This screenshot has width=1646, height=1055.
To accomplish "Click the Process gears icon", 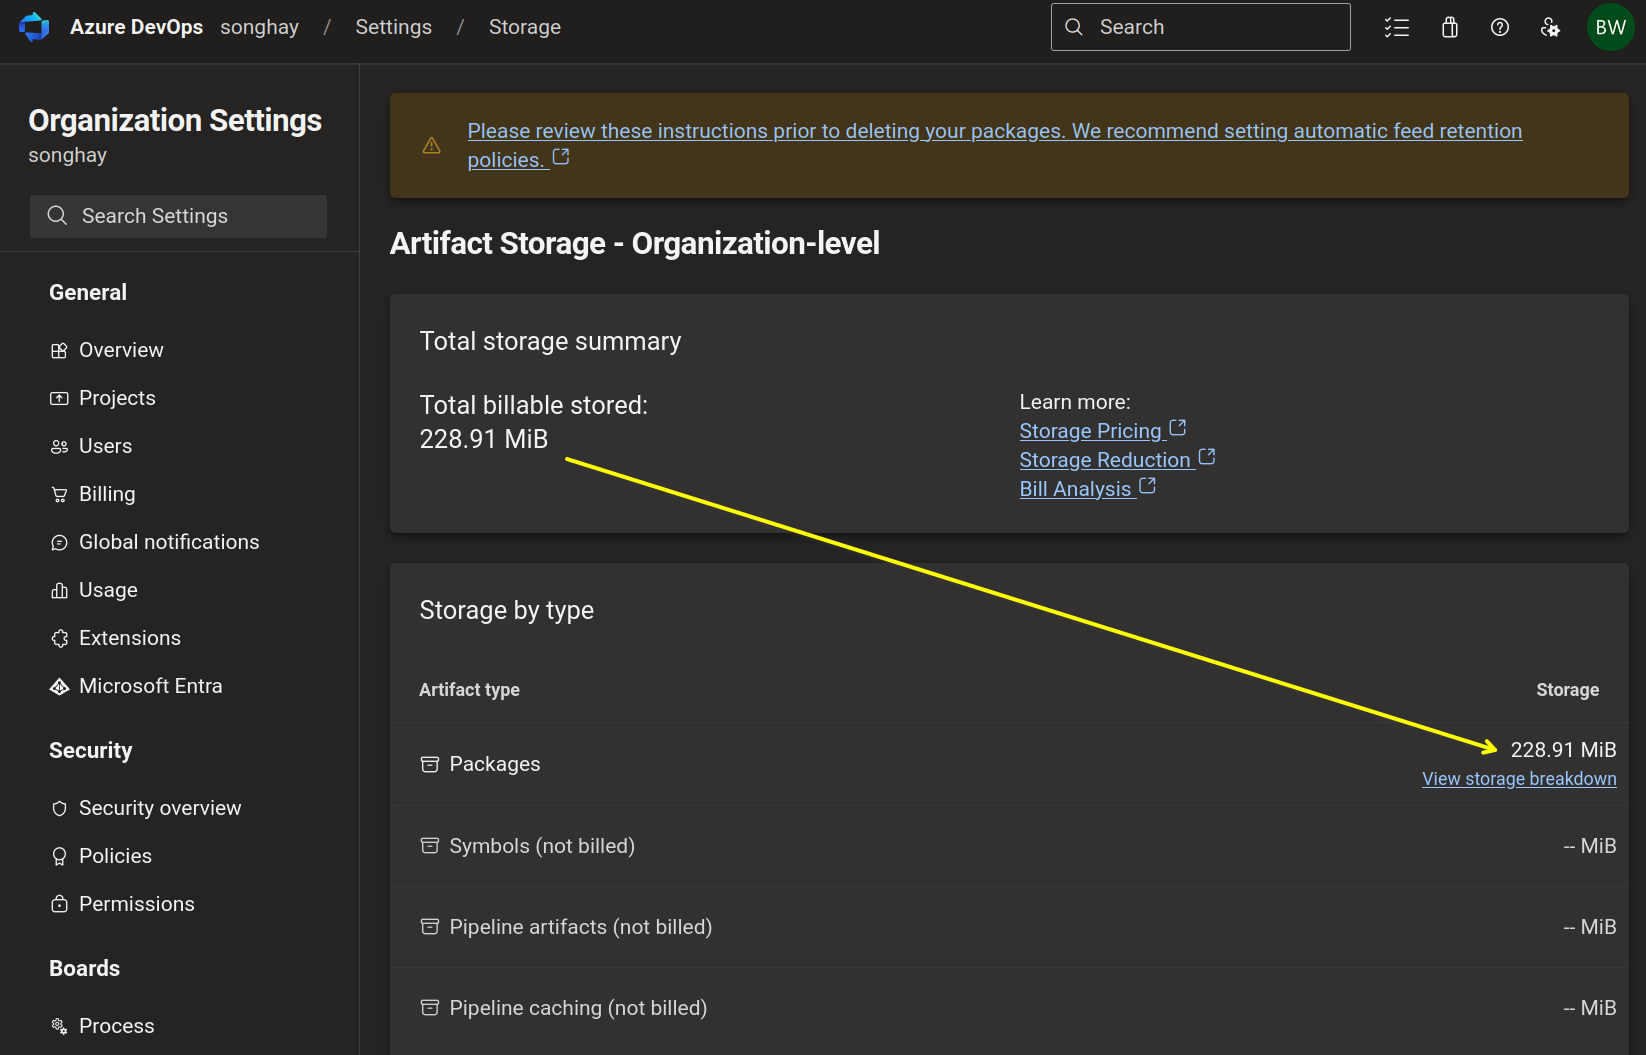I will click(59, 1026).
